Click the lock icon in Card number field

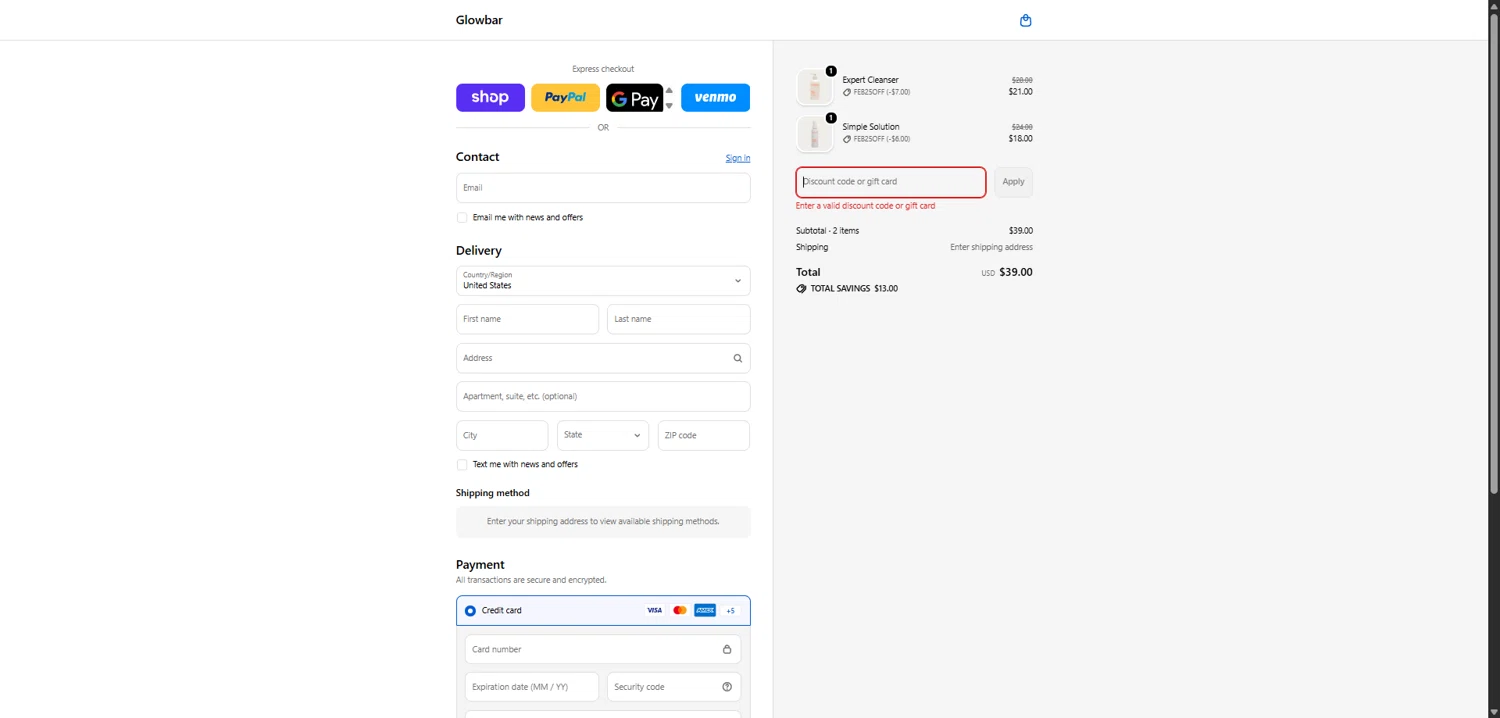tap(727, 649)
